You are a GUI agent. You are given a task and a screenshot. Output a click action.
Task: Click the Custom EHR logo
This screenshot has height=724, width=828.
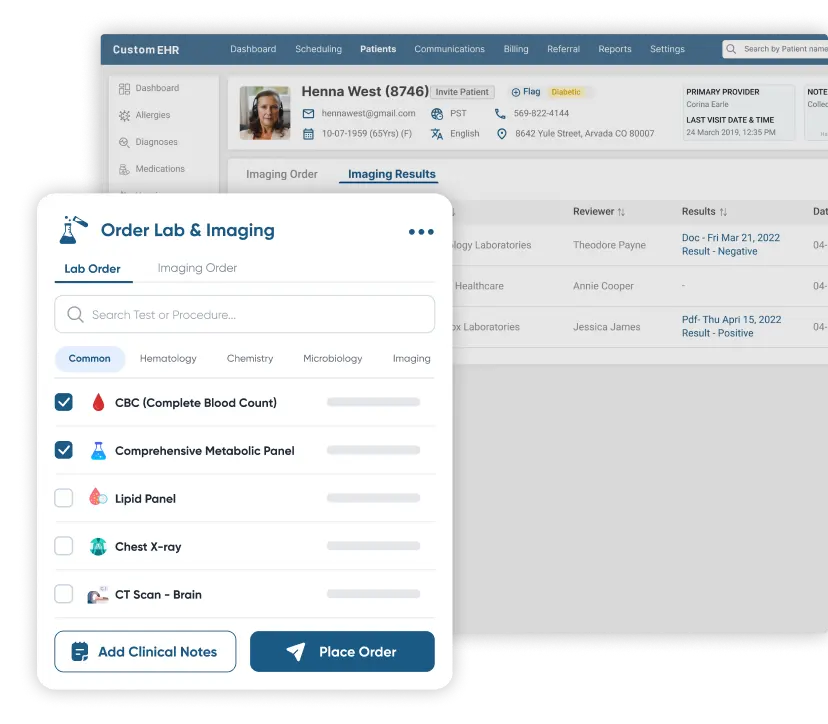click(146, 50)
